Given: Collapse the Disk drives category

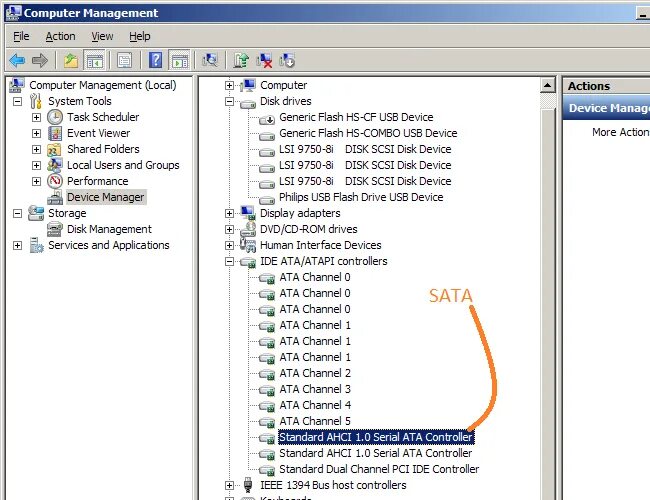Looking at the screenshot, I should (229, 101).
